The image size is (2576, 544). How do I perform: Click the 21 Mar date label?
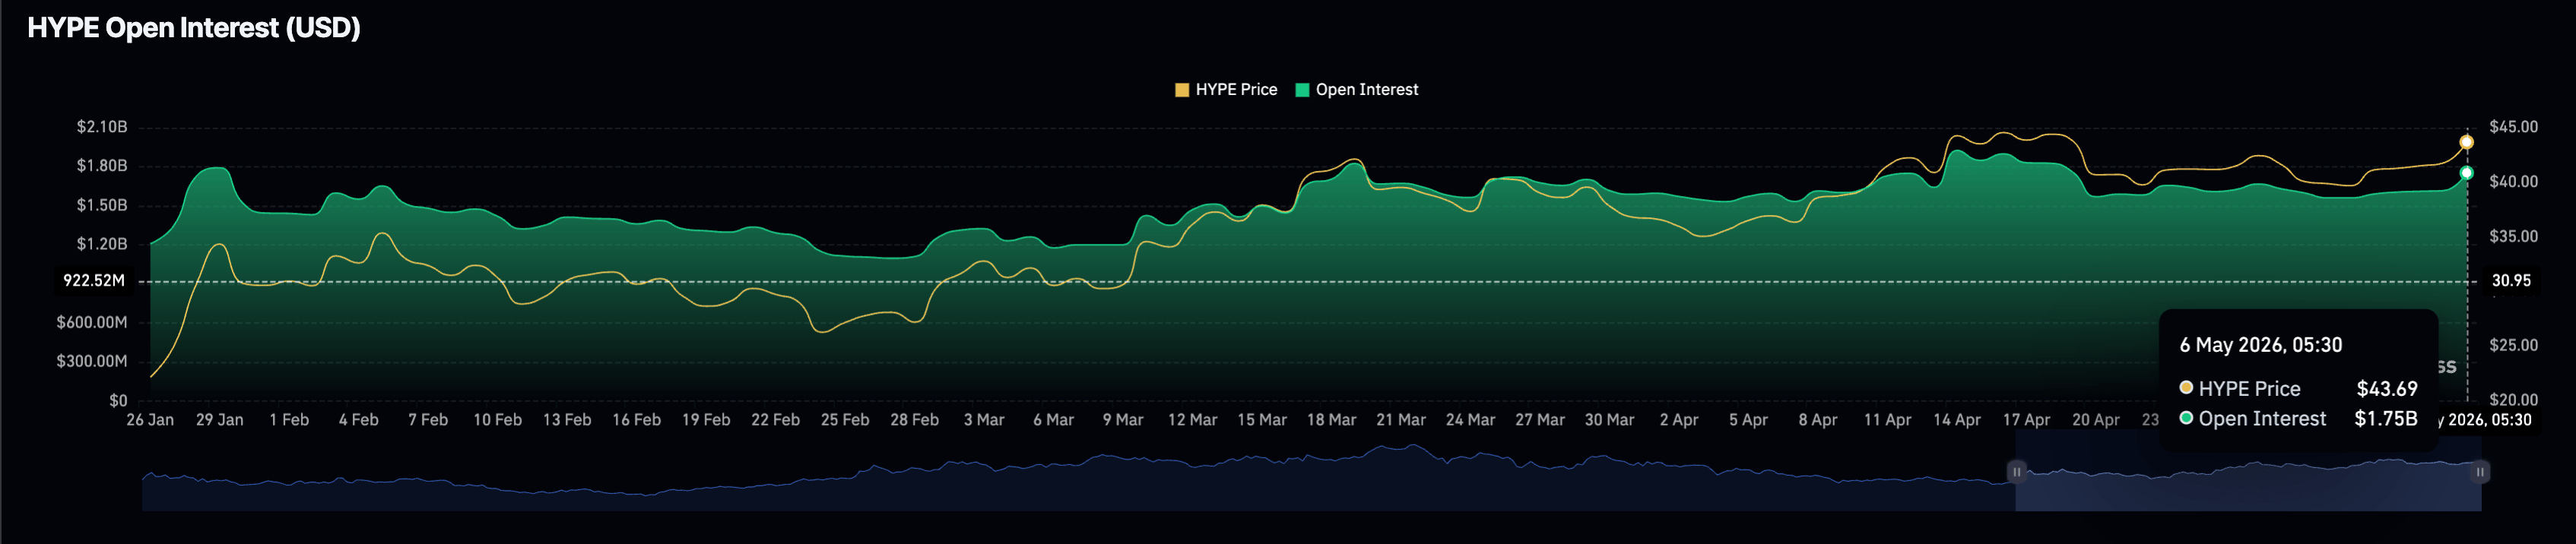point(1401,420)
